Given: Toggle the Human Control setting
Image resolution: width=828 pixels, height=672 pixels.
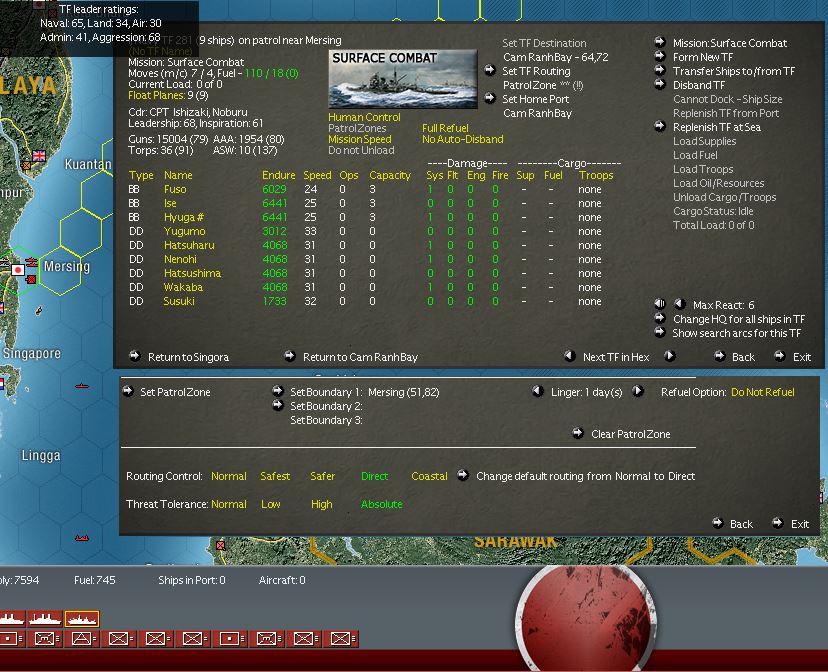Looking at the screenshot, I should [364, 117].
